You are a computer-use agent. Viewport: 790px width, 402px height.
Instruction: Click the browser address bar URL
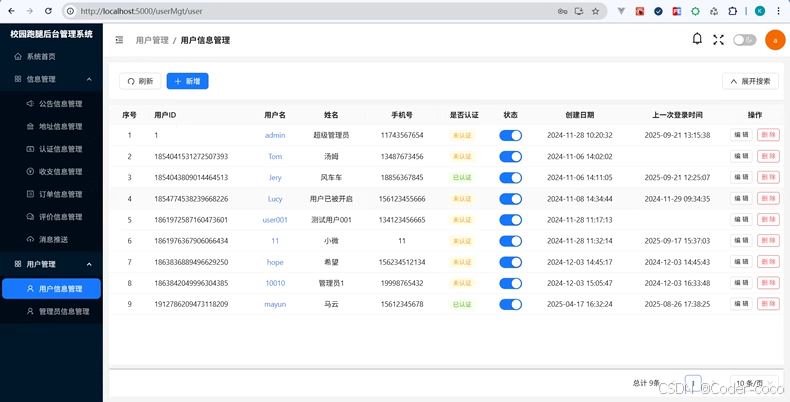click(x=142, y=11)
